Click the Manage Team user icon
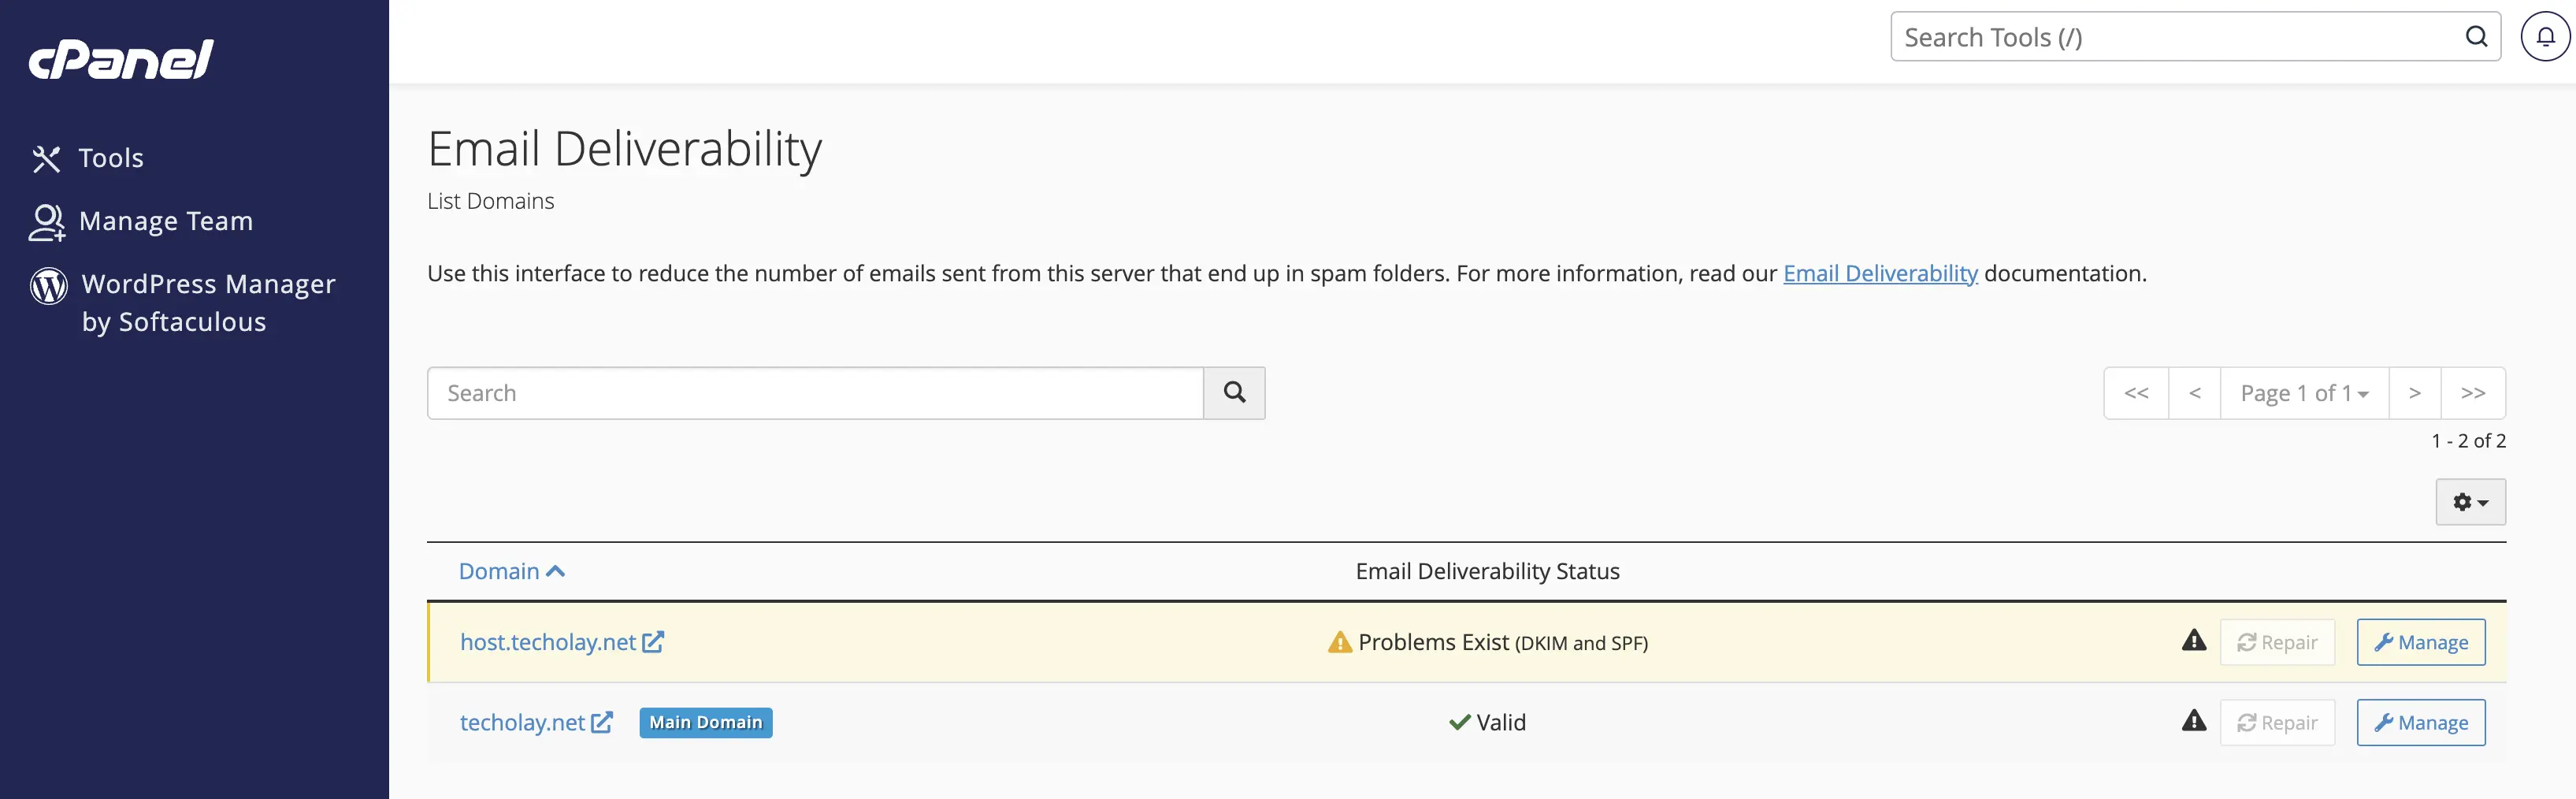The width and height of the screenshot is (2576, 799). [46, 222]
